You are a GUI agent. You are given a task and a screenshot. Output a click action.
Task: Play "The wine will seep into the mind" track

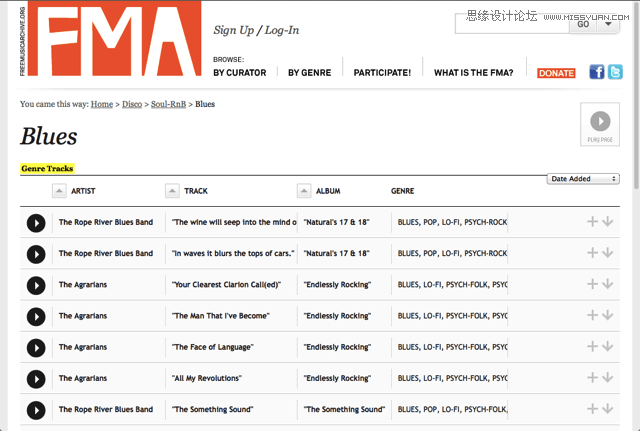click(x=36, y=223)
